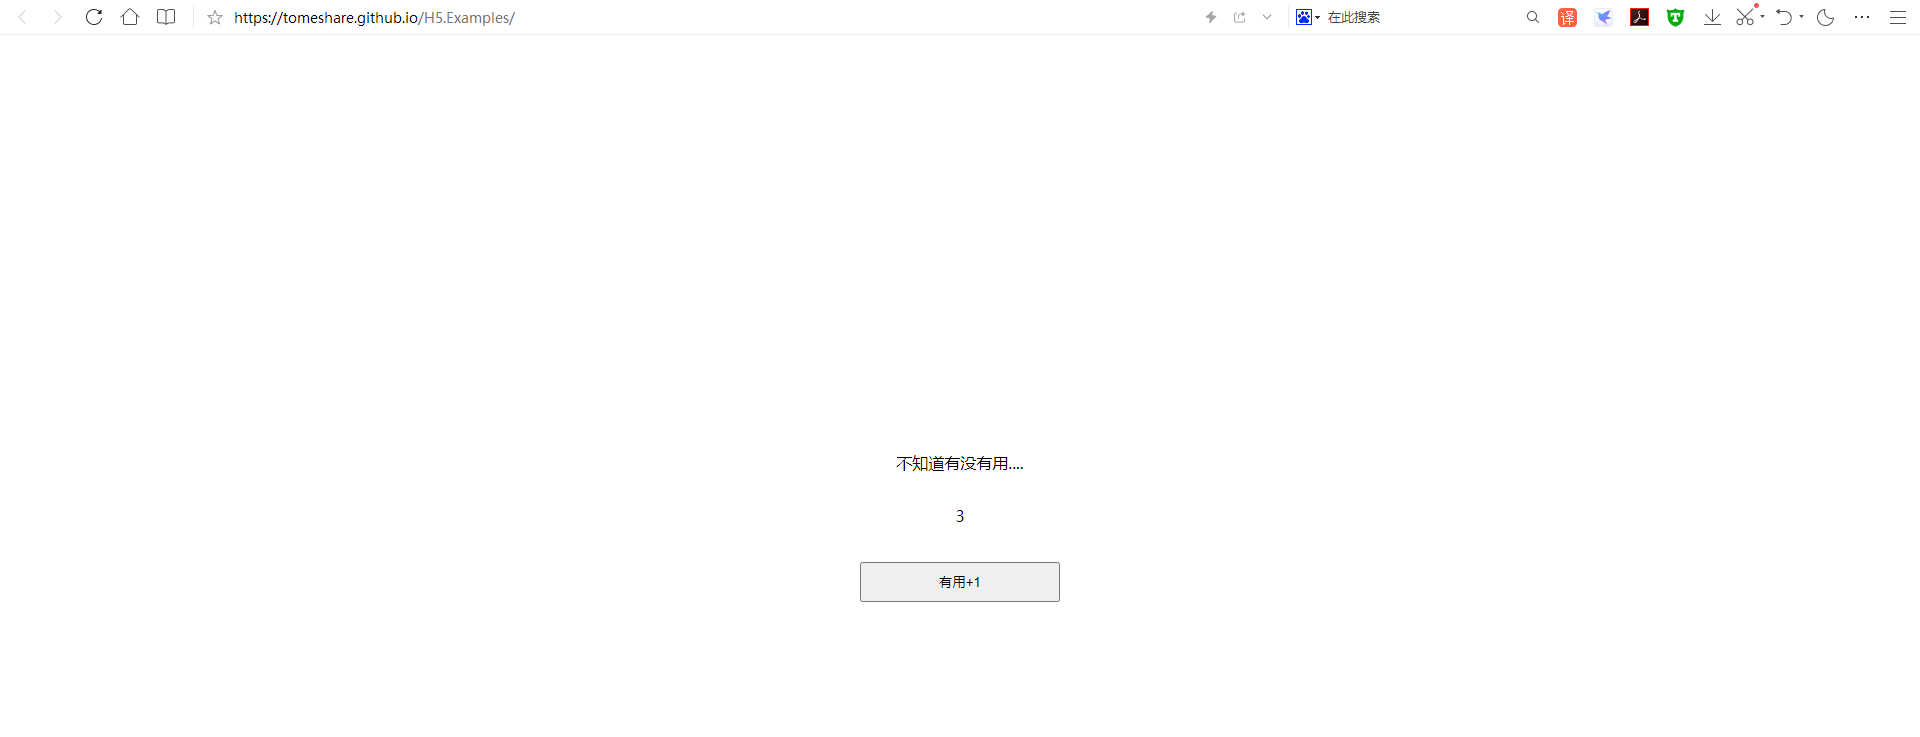Viewport: 1920px width, 737px height.
Task: Click the scissors screenshot tool
Action: click(x=1745, y=17)
